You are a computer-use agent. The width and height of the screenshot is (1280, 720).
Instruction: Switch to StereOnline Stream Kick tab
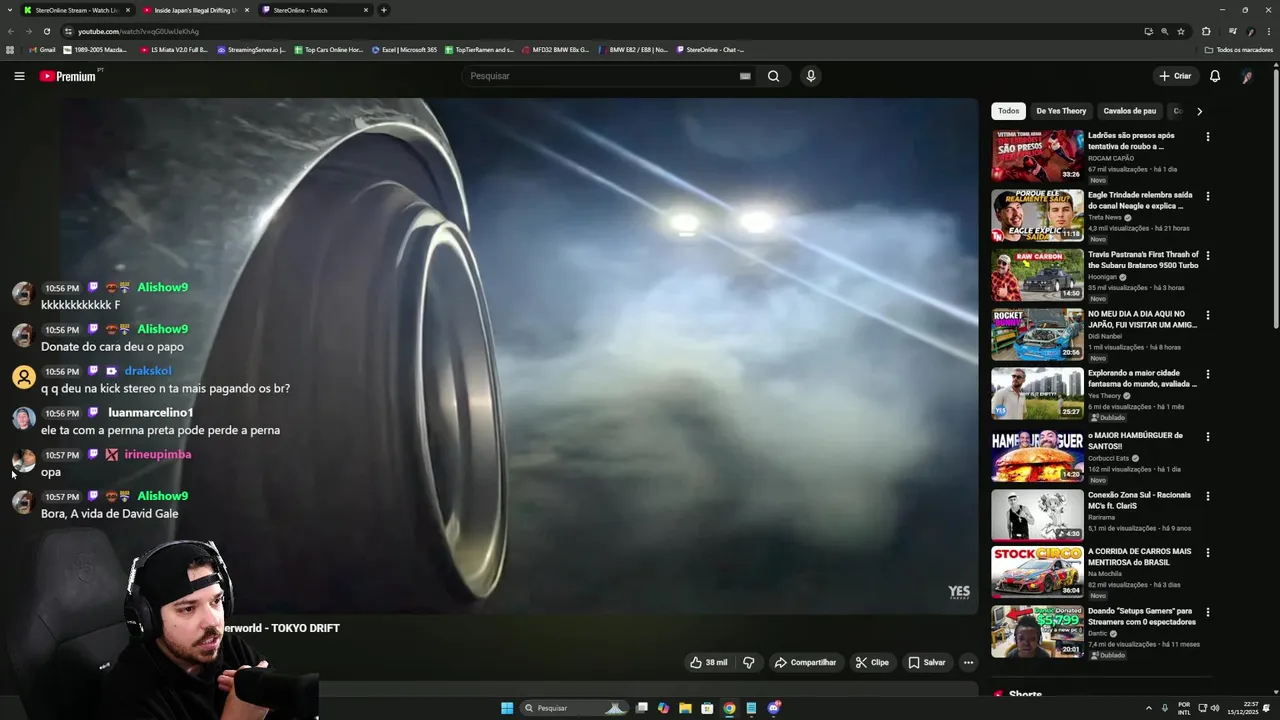tap(77, 10)
